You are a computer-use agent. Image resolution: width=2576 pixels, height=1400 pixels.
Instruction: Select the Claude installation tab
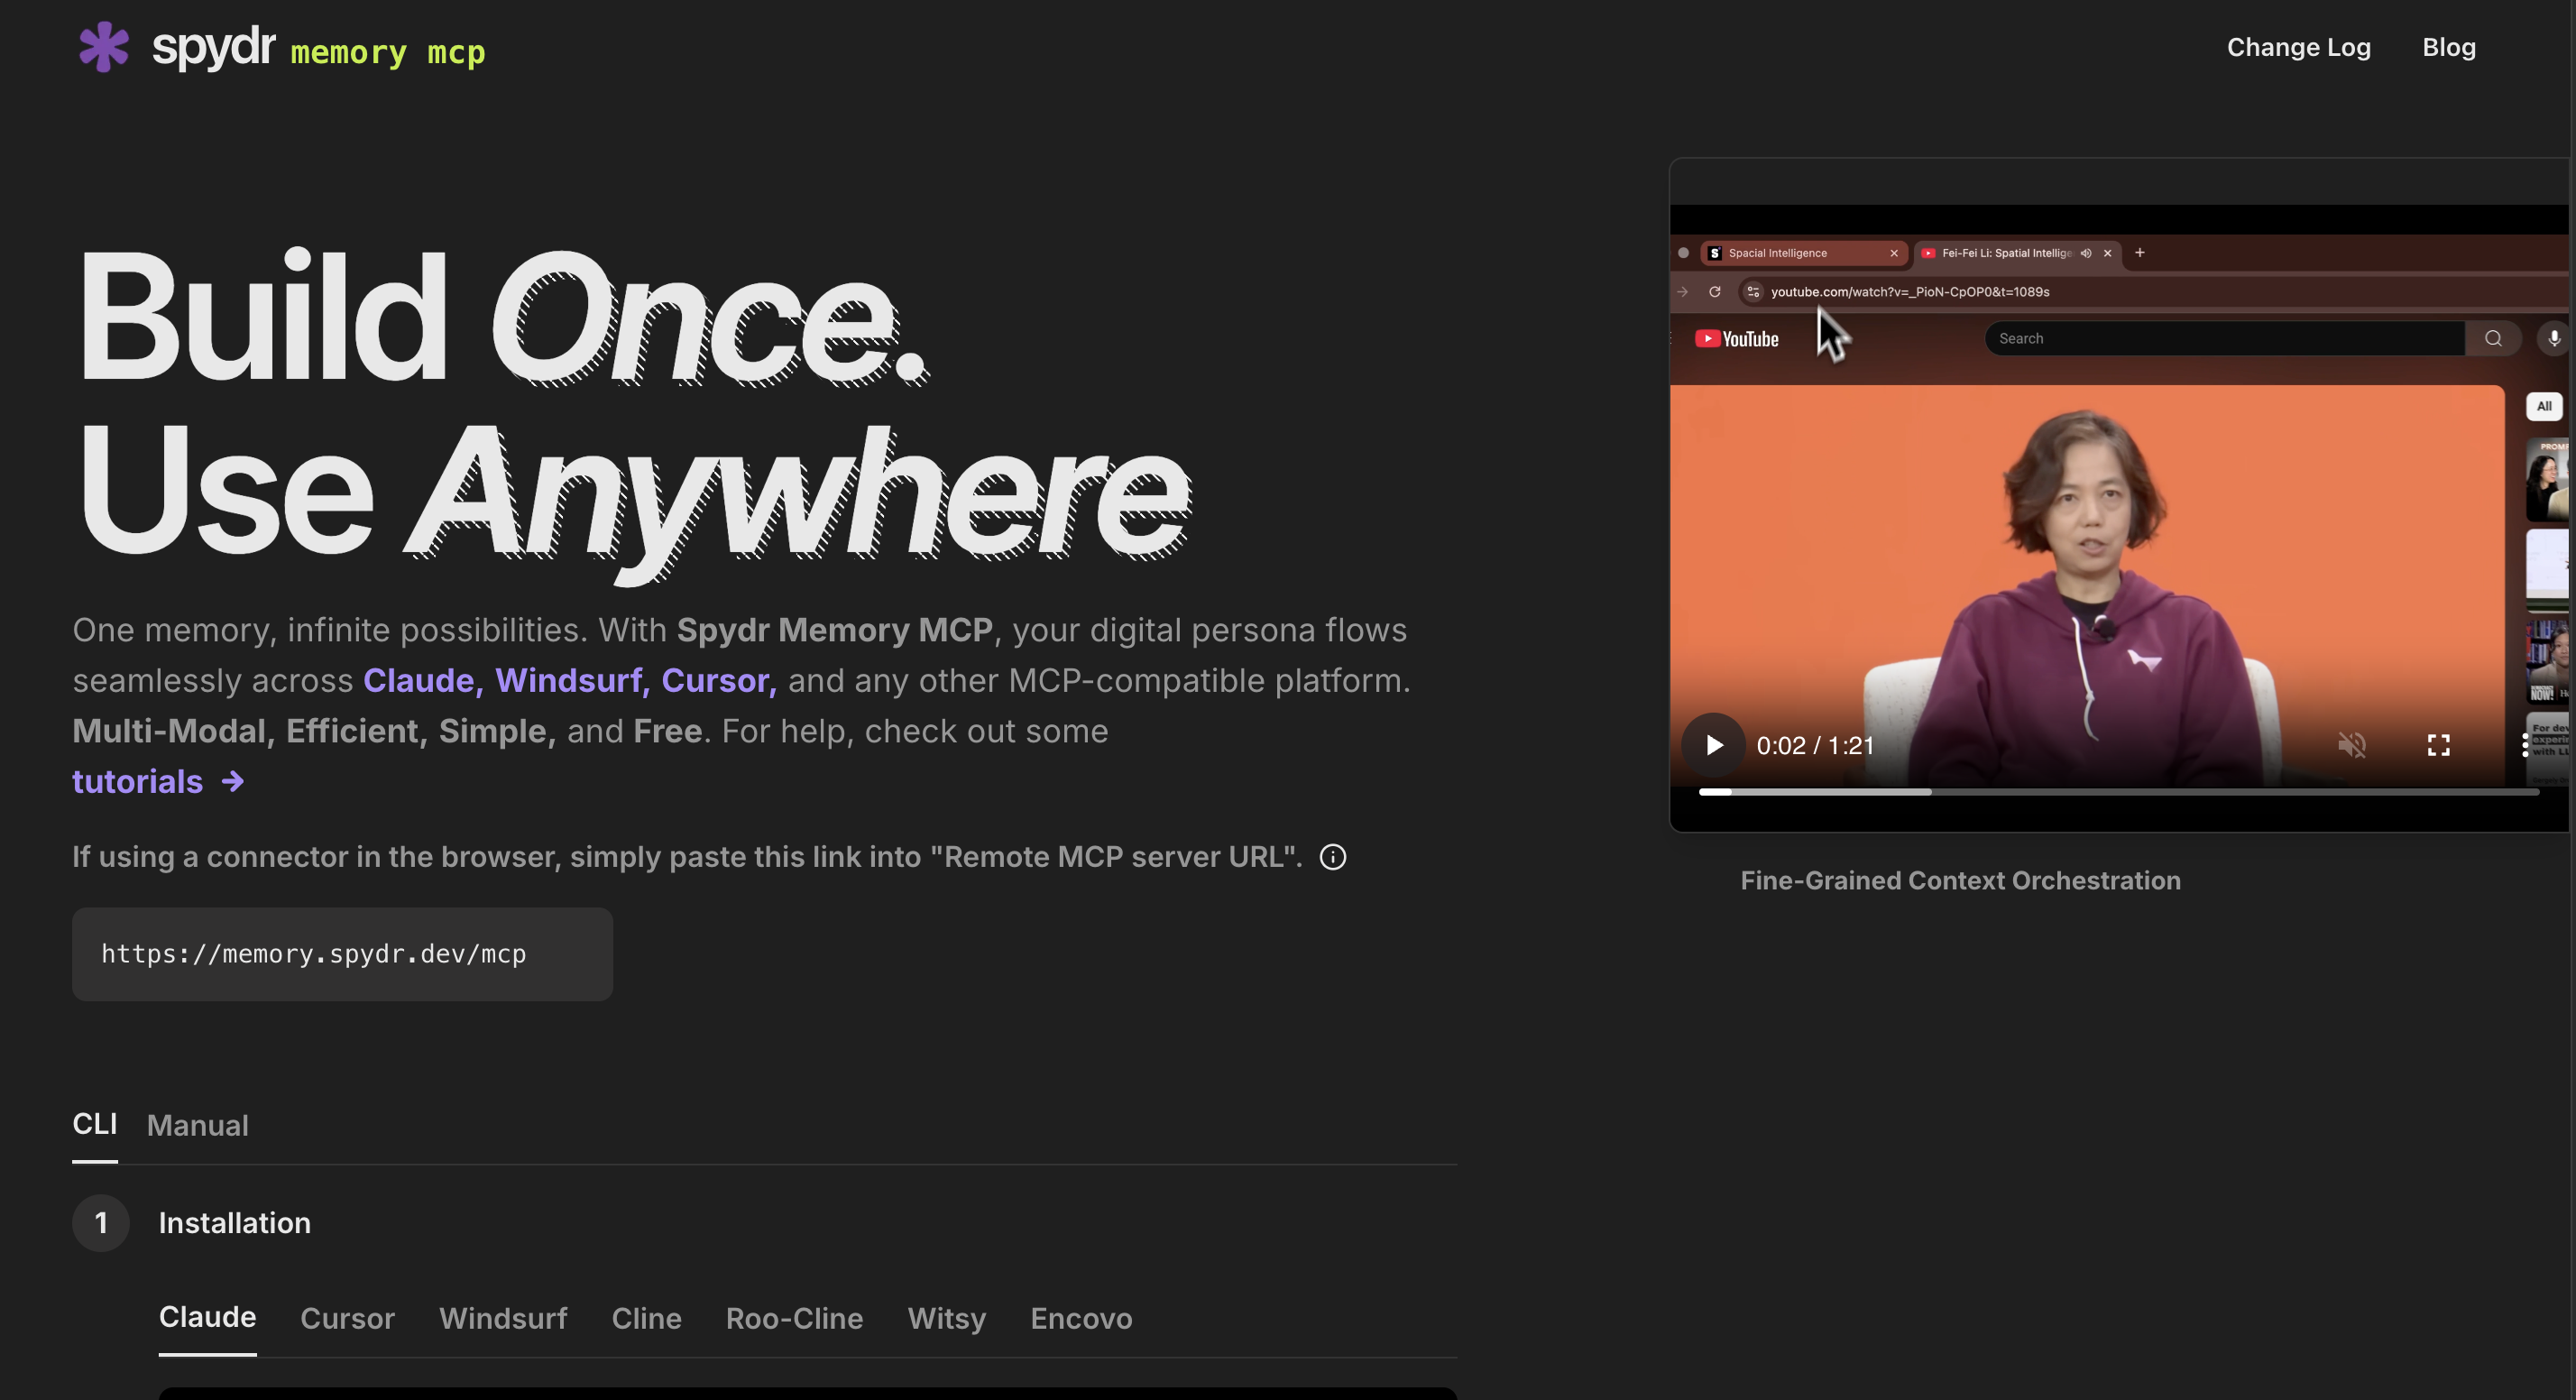(207, 1317)
